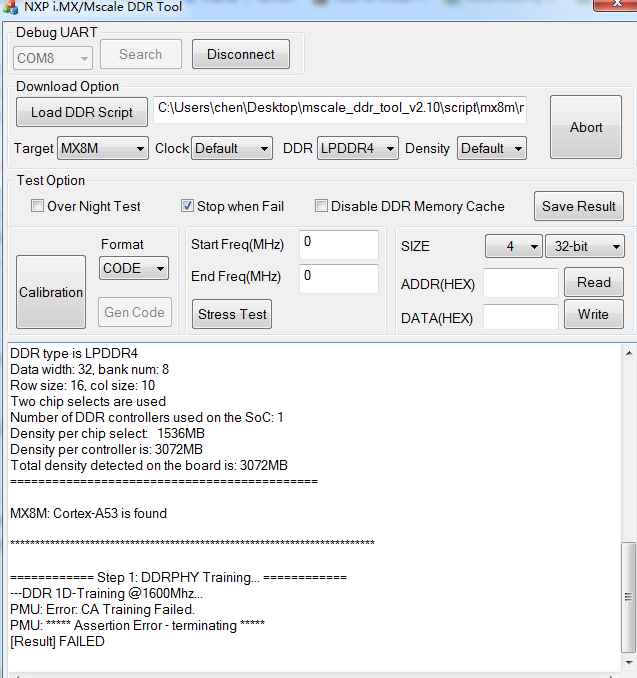Click log line 'DDR 1D-Training @1600Mhz...'

(x=106, y=593)
